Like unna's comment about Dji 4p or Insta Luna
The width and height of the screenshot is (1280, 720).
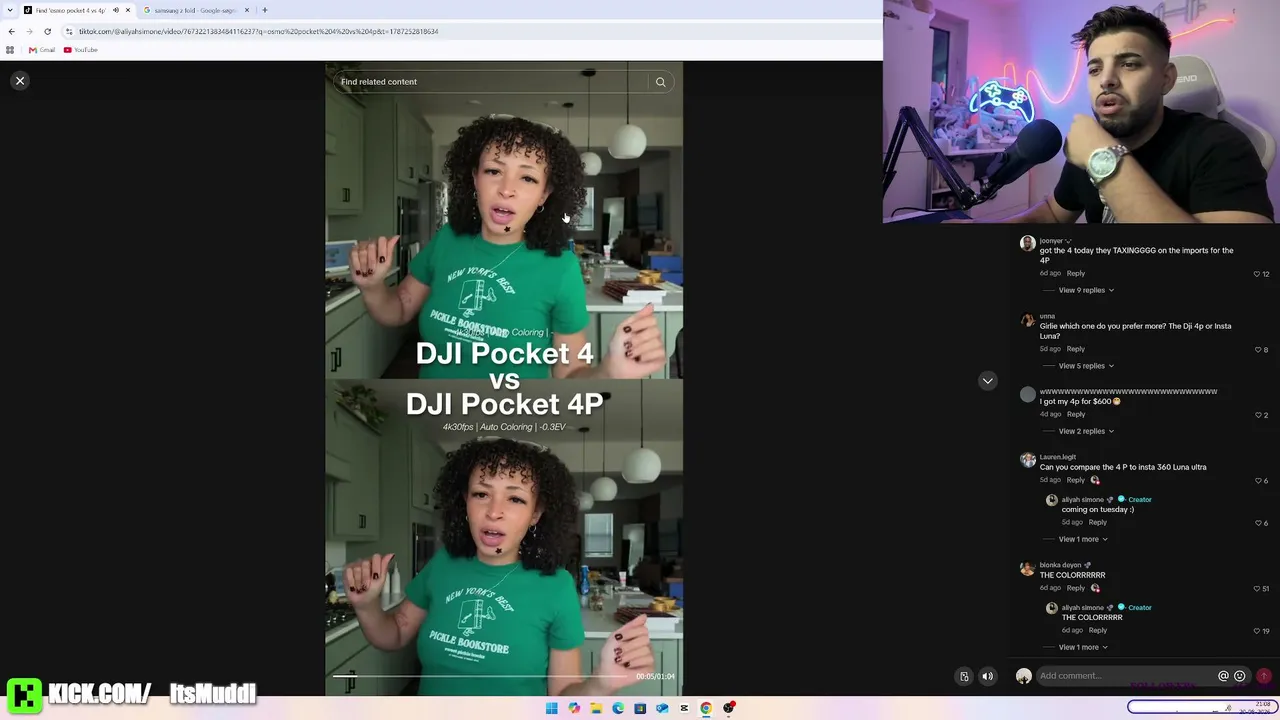[x=1257, y=350]
